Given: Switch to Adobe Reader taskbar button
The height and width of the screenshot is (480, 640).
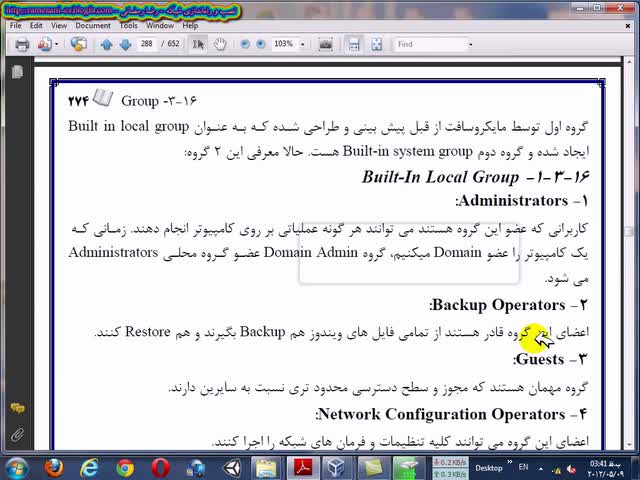Looking at the screenshot, I should pyautogui.click(x=303, y=468).
